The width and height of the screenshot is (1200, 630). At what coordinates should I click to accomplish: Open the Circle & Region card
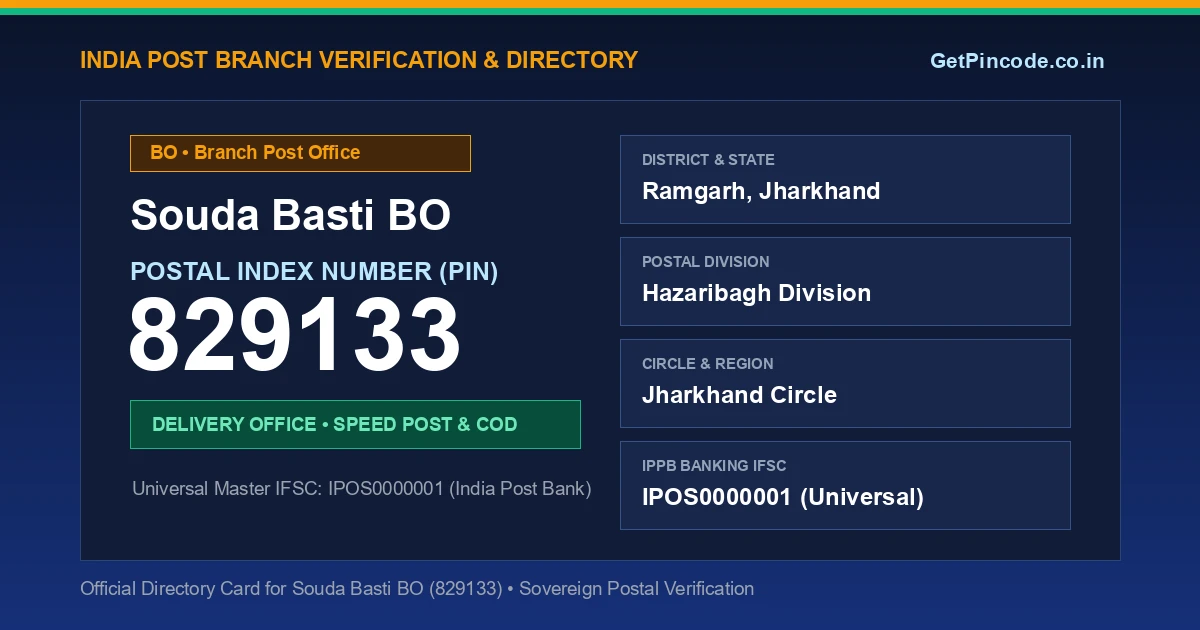845,383
